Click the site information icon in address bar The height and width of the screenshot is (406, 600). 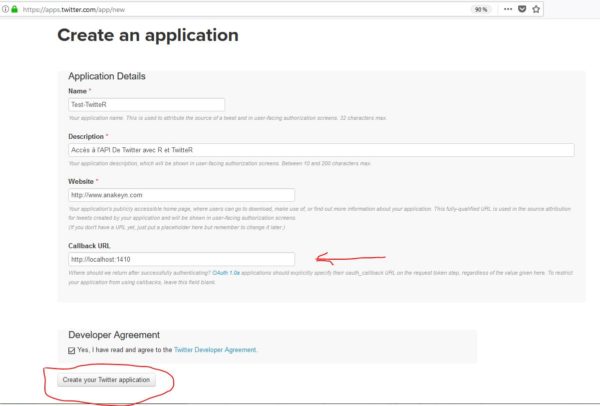pos(5,9)
